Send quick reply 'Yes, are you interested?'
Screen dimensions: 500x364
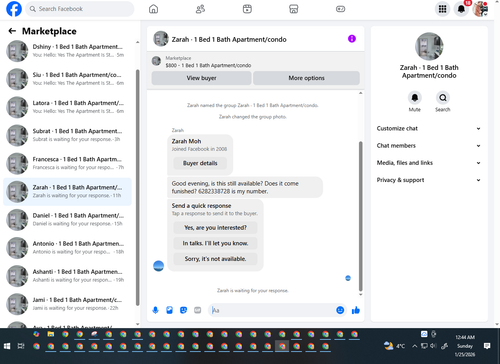click(x=215, y=228)
